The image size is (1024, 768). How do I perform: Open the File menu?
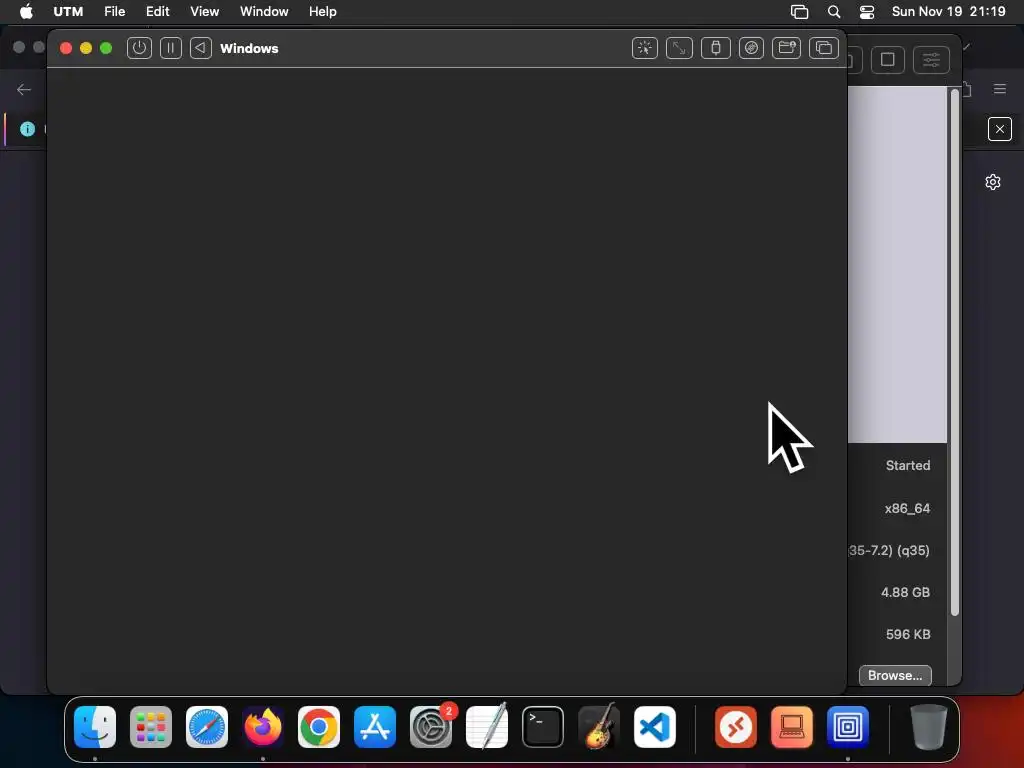point(114,11)
